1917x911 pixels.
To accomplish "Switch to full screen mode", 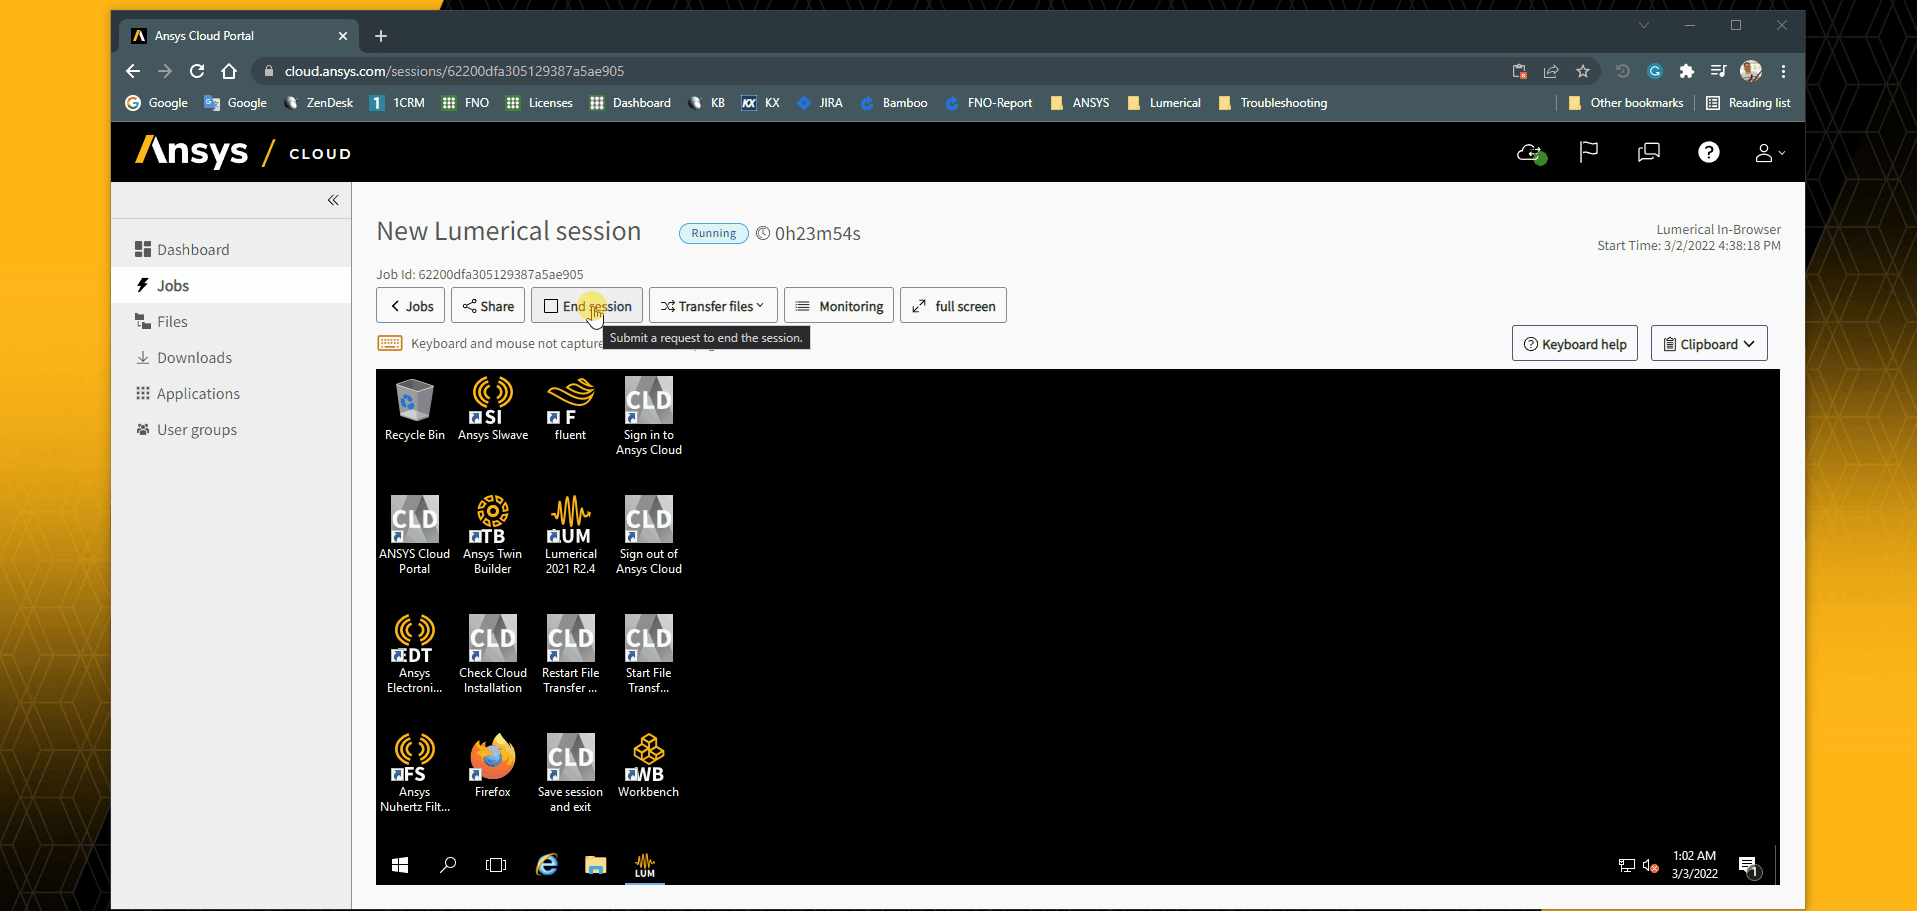I will 953,306.
